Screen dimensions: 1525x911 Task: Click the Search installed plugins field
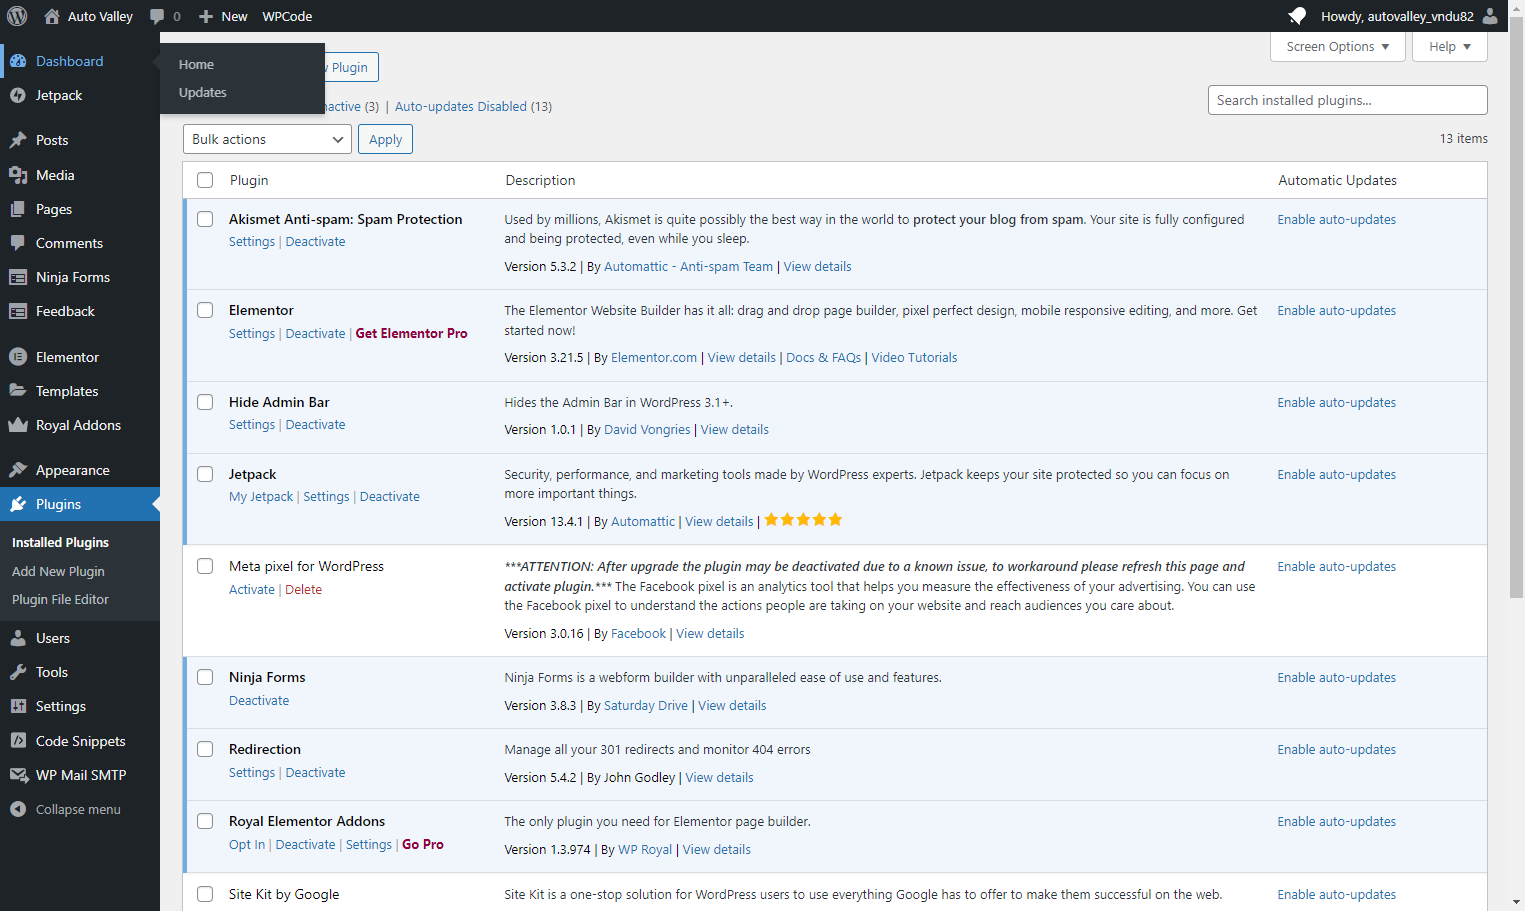1347,100
